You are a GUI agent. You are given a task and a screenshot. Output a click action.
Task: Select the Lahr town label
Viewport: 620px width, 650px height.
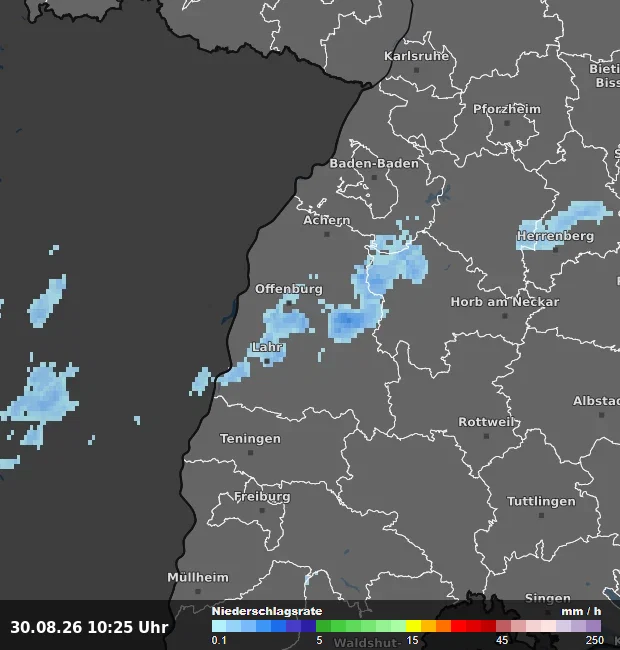pyautogui.click(x=267, y=347)
